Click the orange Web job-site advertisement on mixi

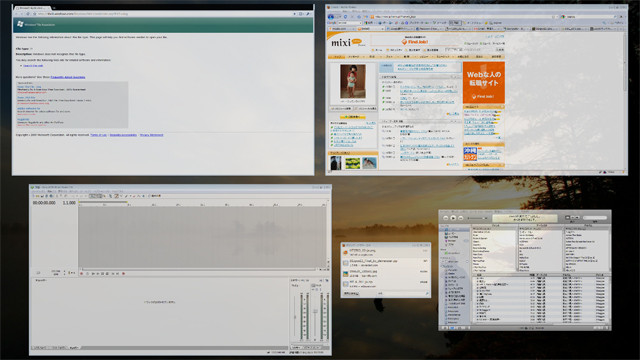tap(484, 82)
